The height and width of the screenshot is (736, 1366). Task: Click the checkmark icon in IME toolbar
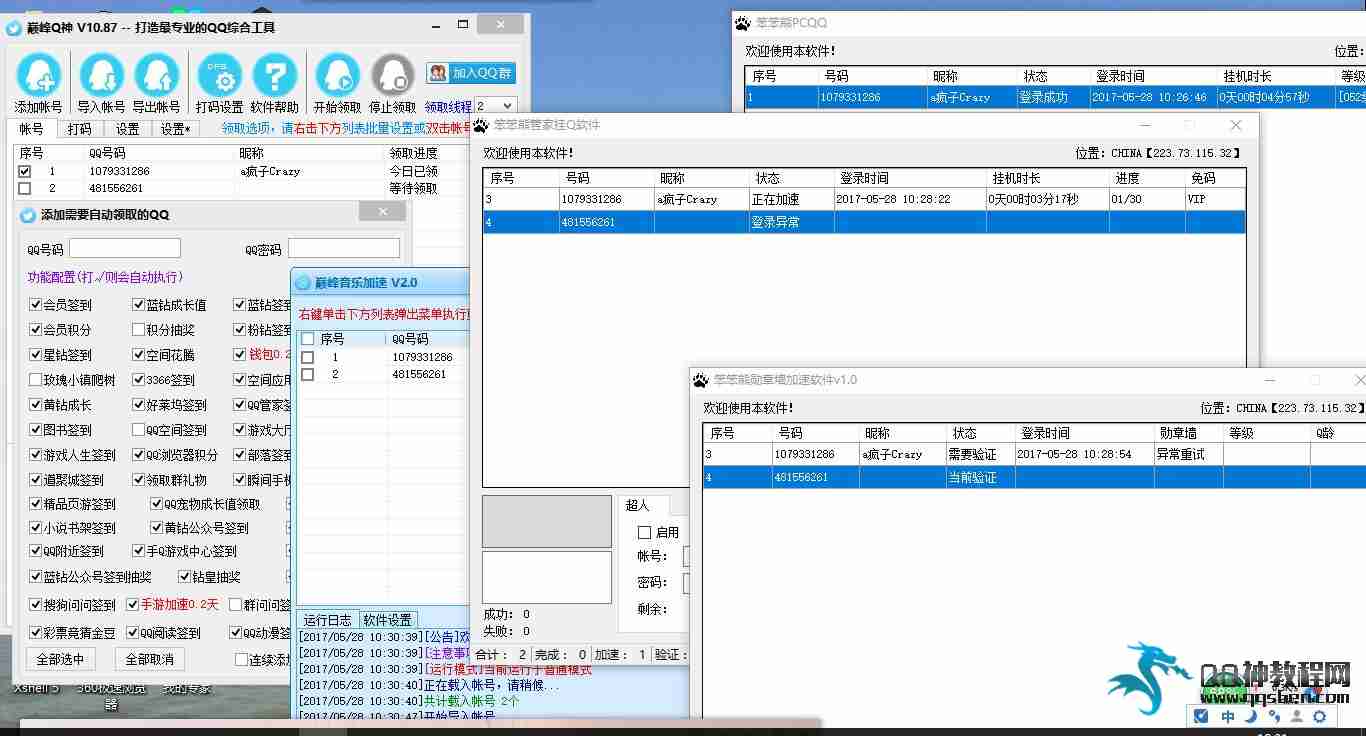1201,716
